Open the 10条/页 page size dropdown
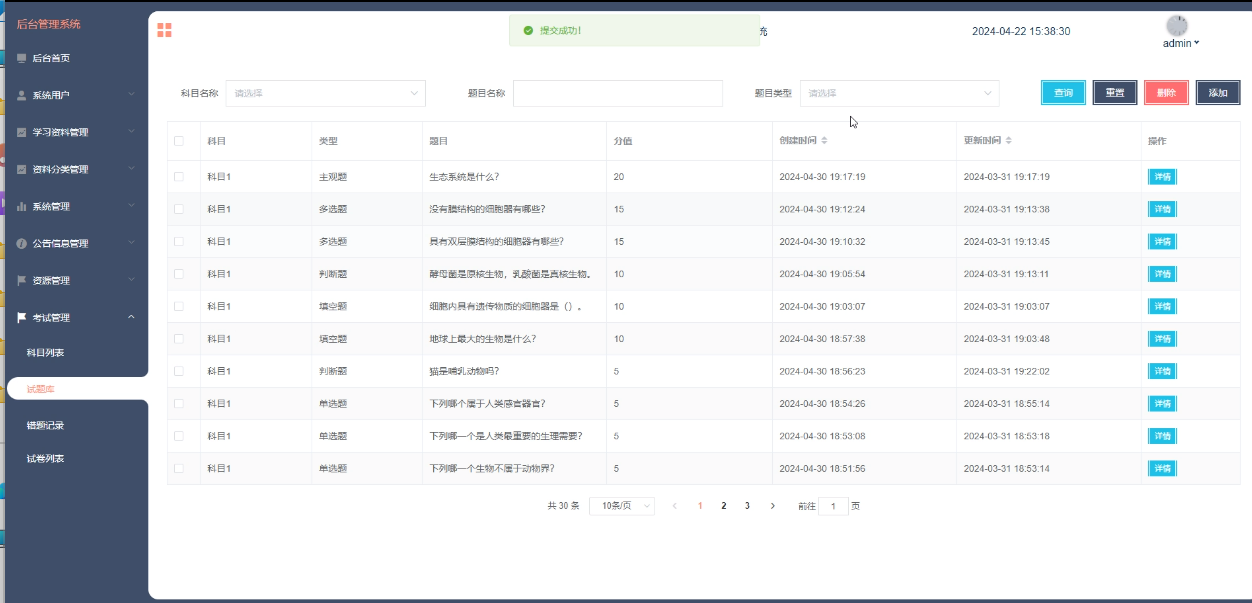 coord(622,506)
